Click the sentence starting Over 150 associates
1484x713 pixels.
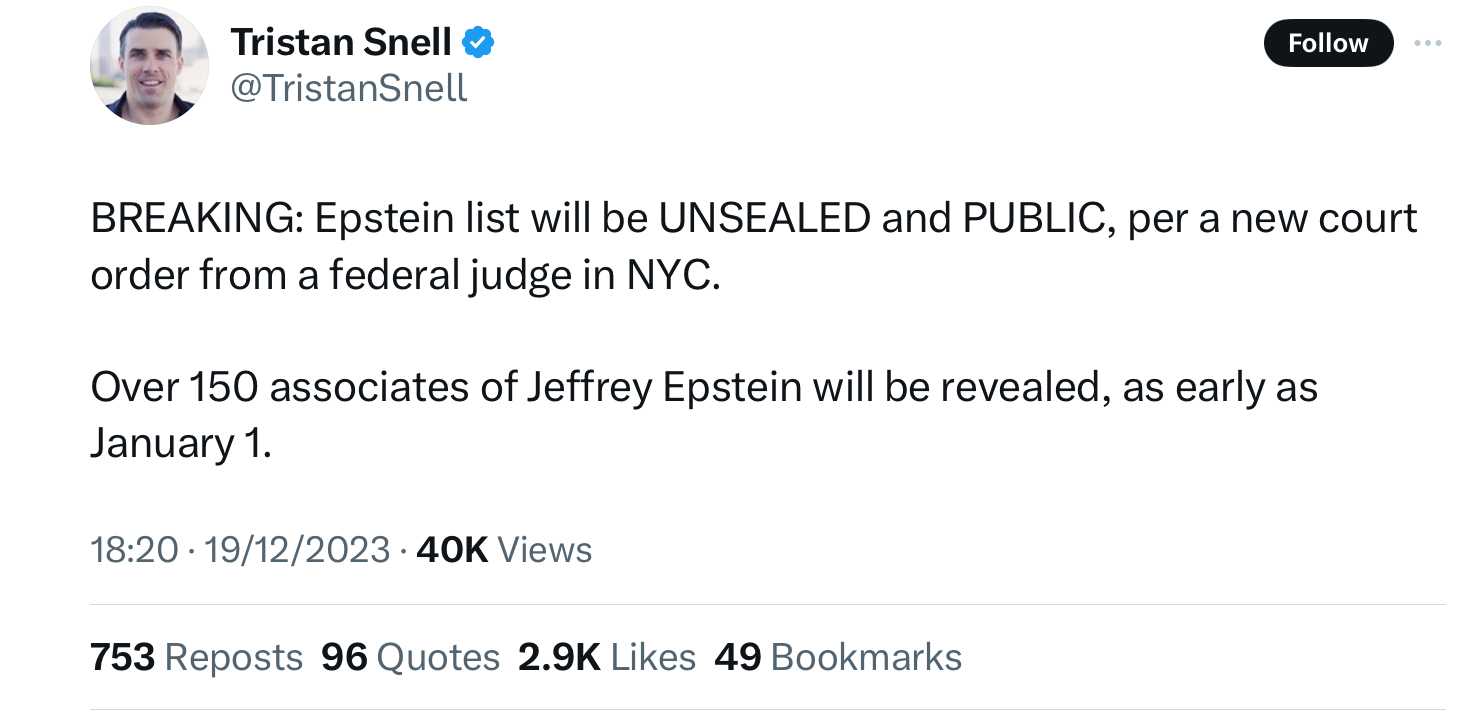704,415
